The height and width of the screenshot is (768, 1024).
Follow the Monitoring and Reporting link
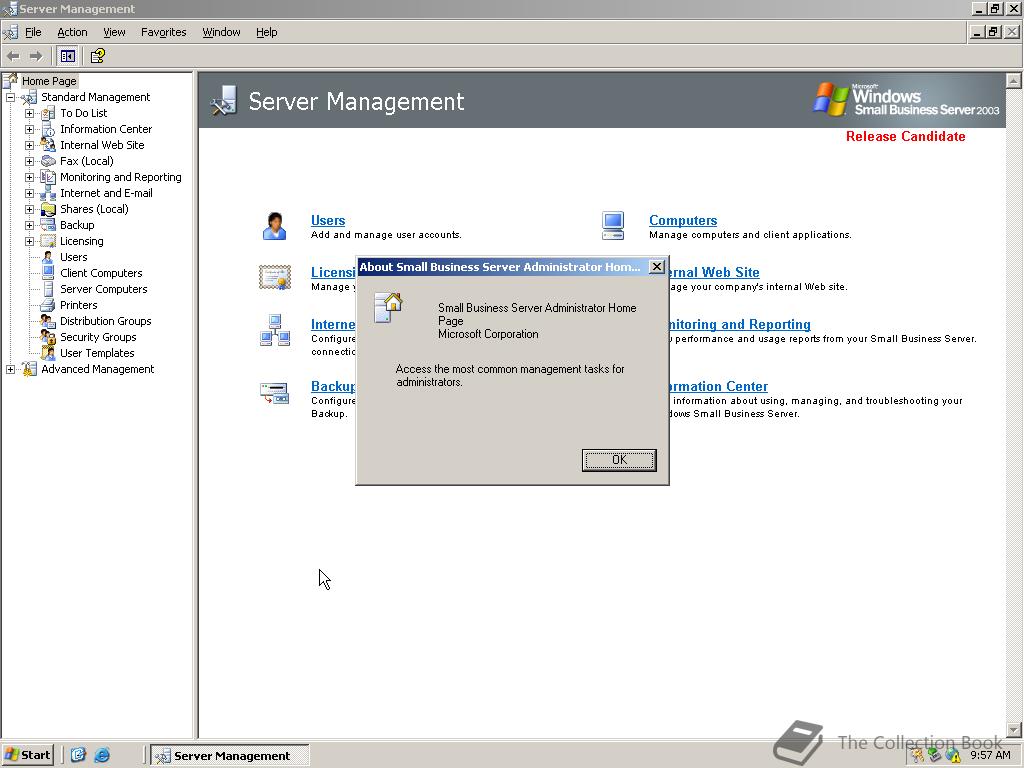tap(741, 324)
